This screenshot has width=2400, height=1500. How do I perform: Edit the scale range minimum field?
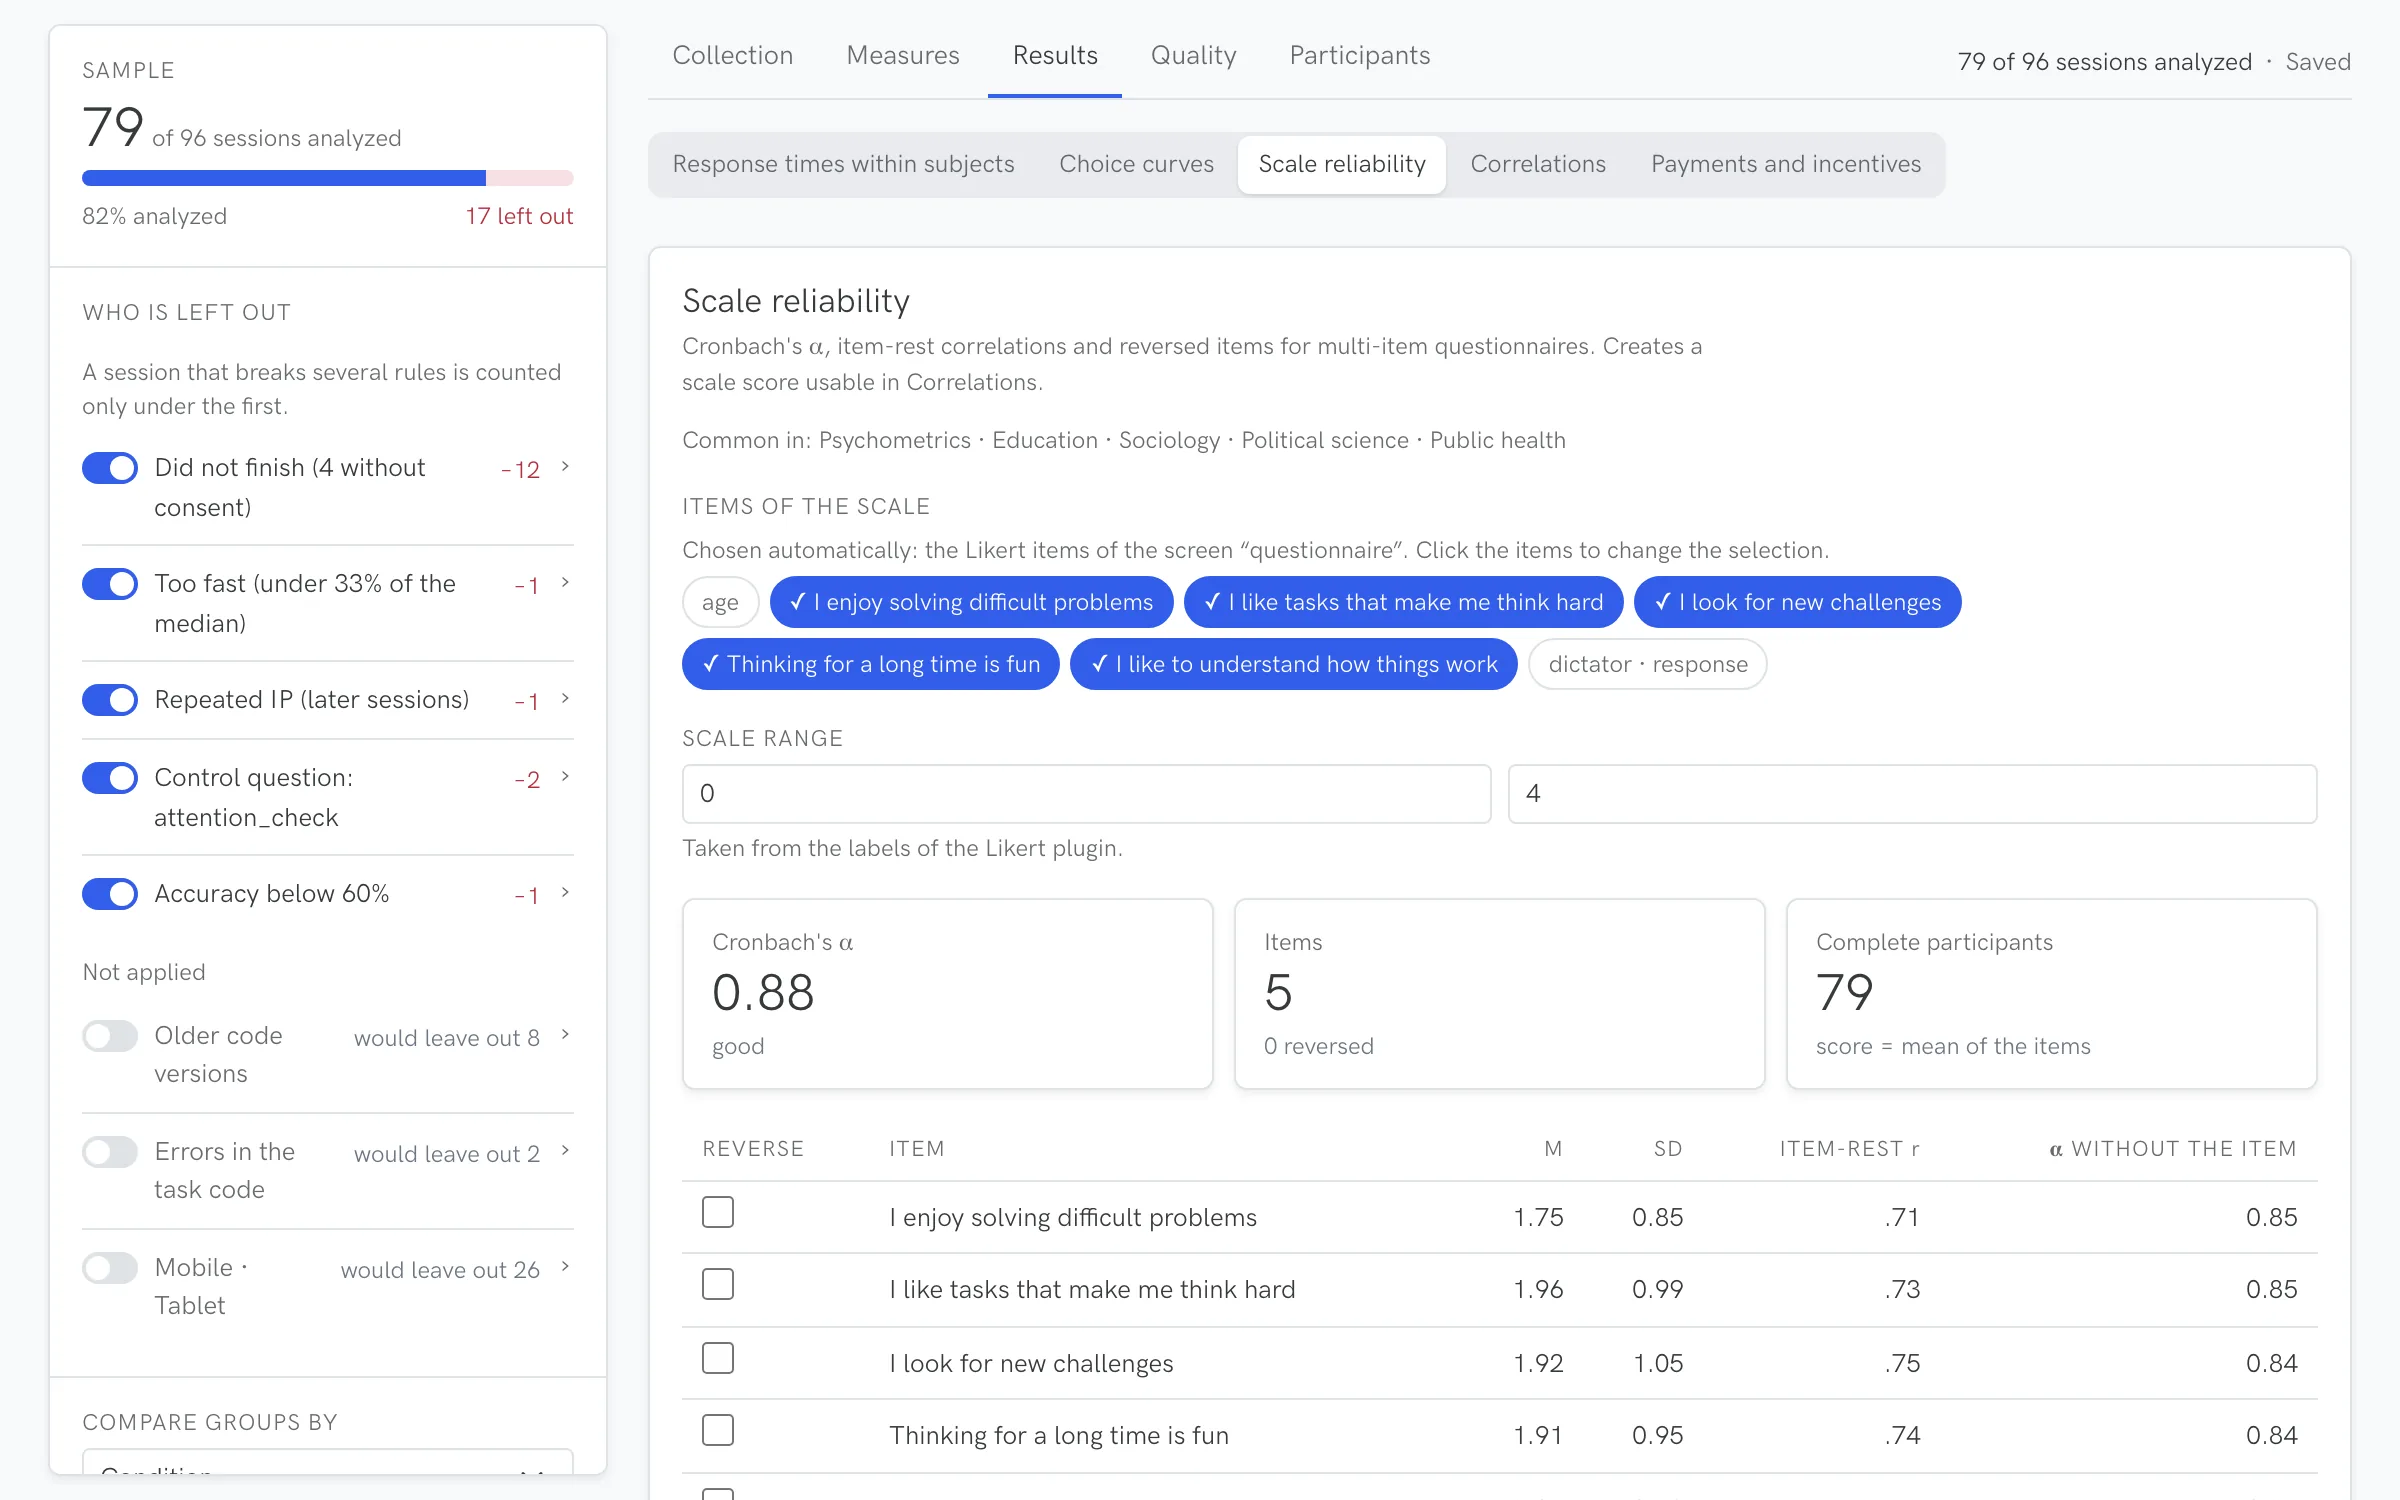1087,794
